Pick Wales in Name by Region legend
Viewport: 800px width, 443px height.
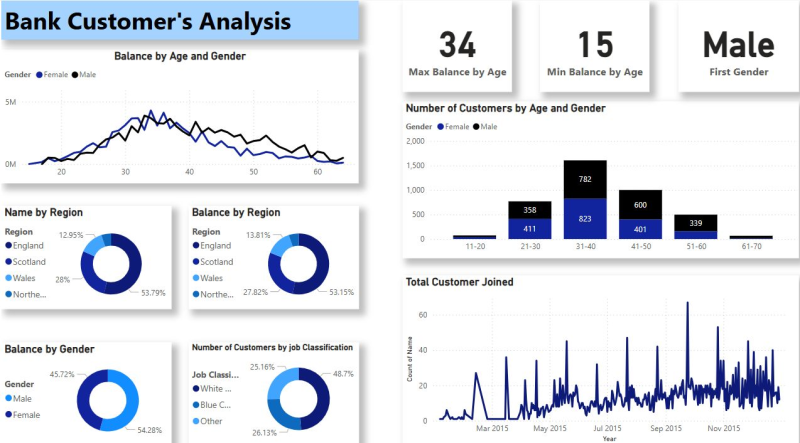click(25, 278)
